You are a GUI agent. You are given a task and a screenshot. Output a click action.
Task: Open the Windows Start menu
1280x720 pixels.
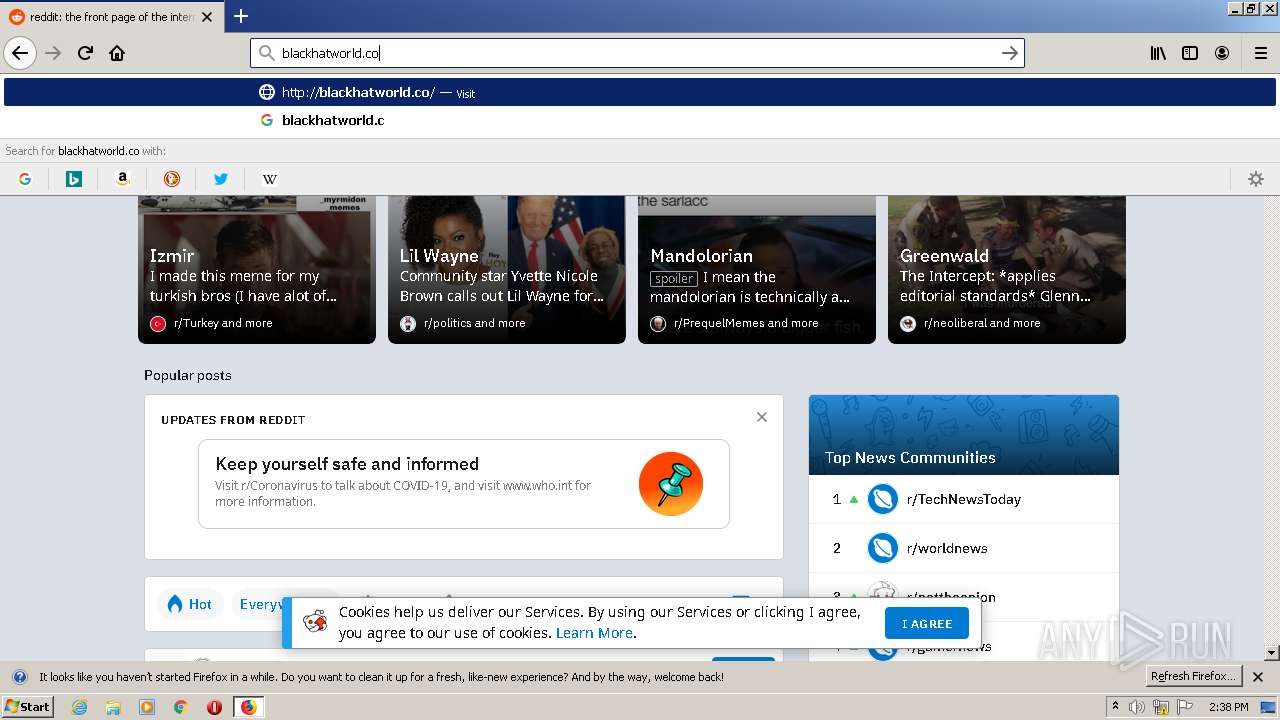(27, 707)
